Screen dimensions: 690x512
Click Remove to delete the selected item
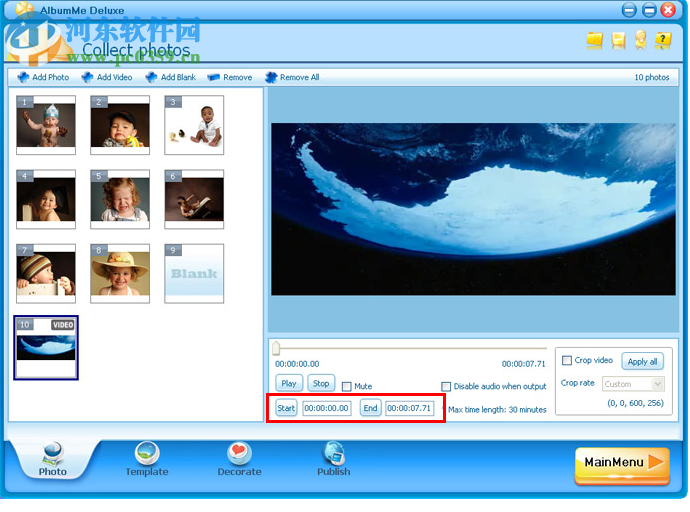[x=230, y=77]
